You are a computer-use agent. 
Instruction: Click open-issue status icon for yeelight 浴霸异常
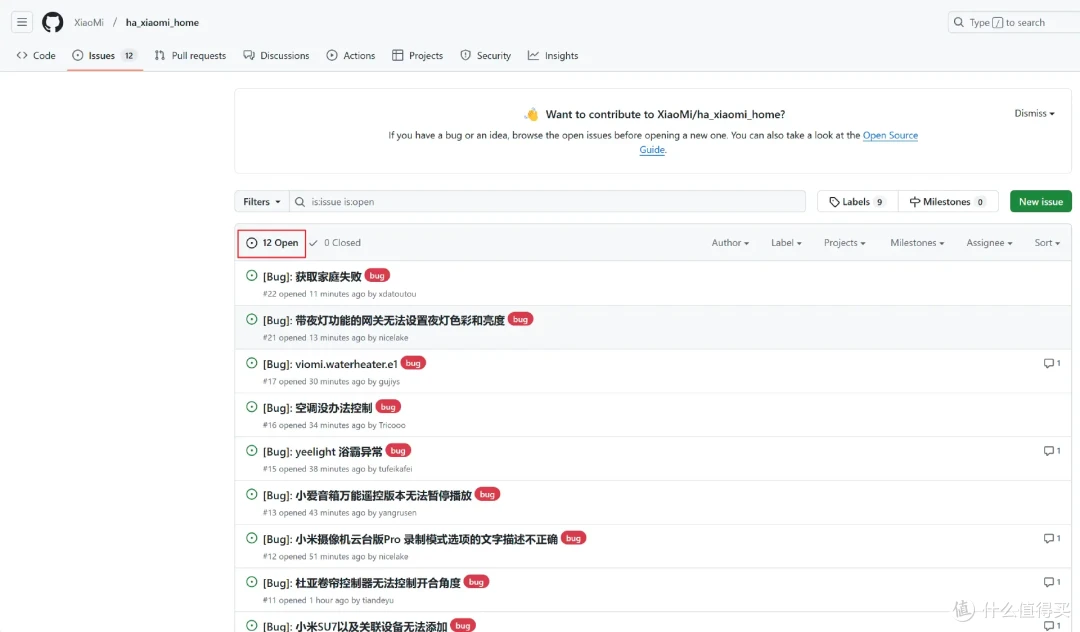251,450
